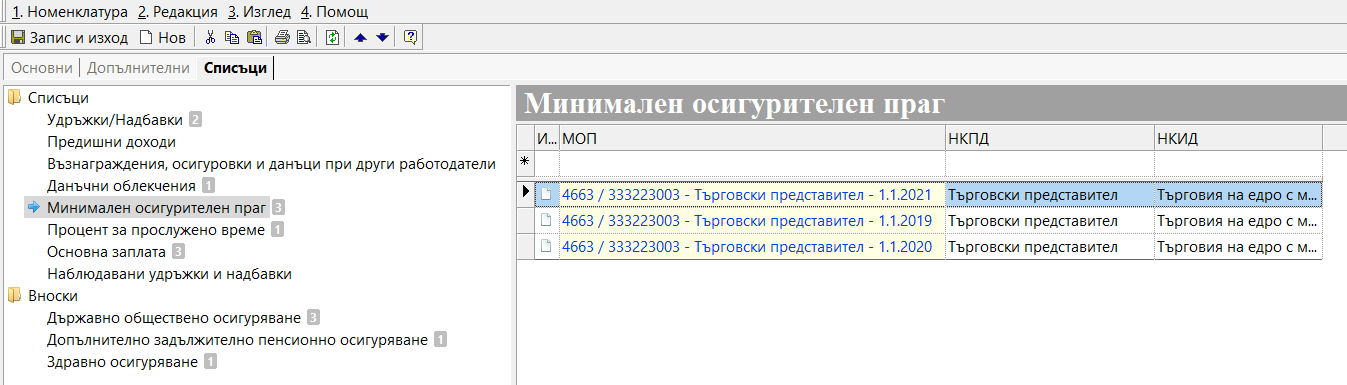
Task: Switch to the Допълнителни tab
Action: 138,68
